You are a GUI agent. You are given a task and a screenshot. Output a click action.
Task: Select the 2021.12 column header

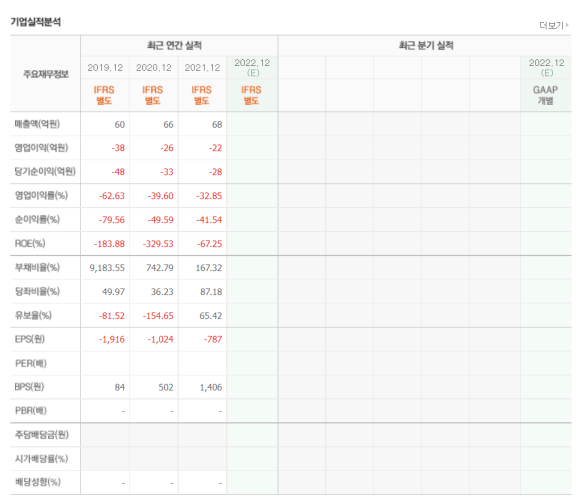(202, 68)
